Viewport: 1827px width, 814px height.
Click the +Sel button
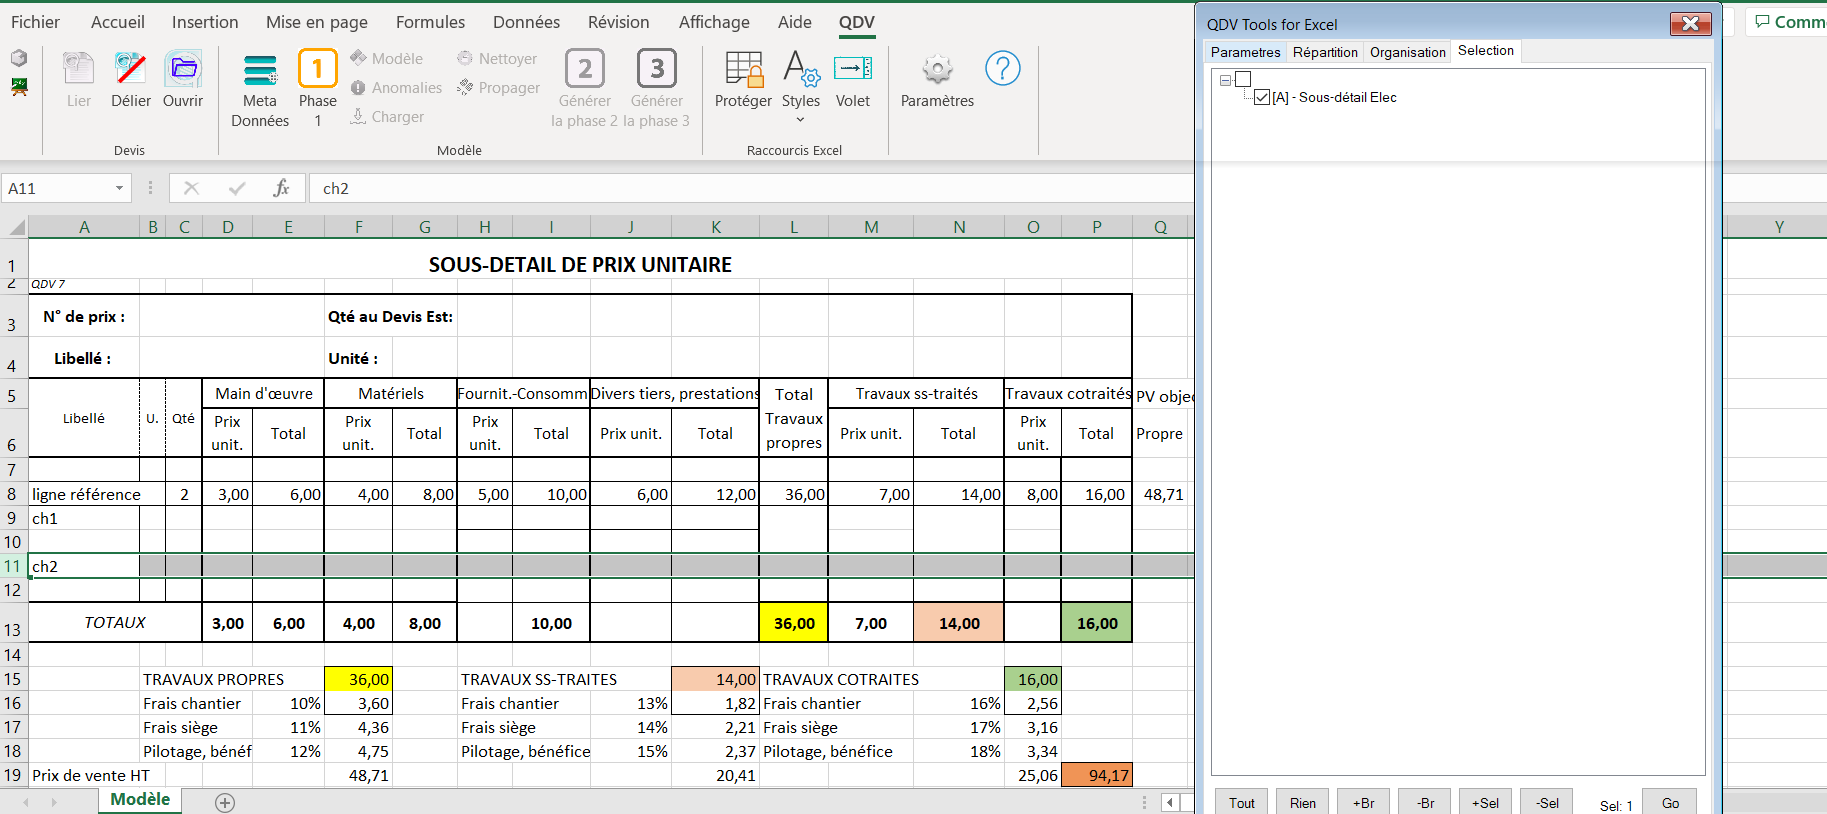(x=1485, y=803)
